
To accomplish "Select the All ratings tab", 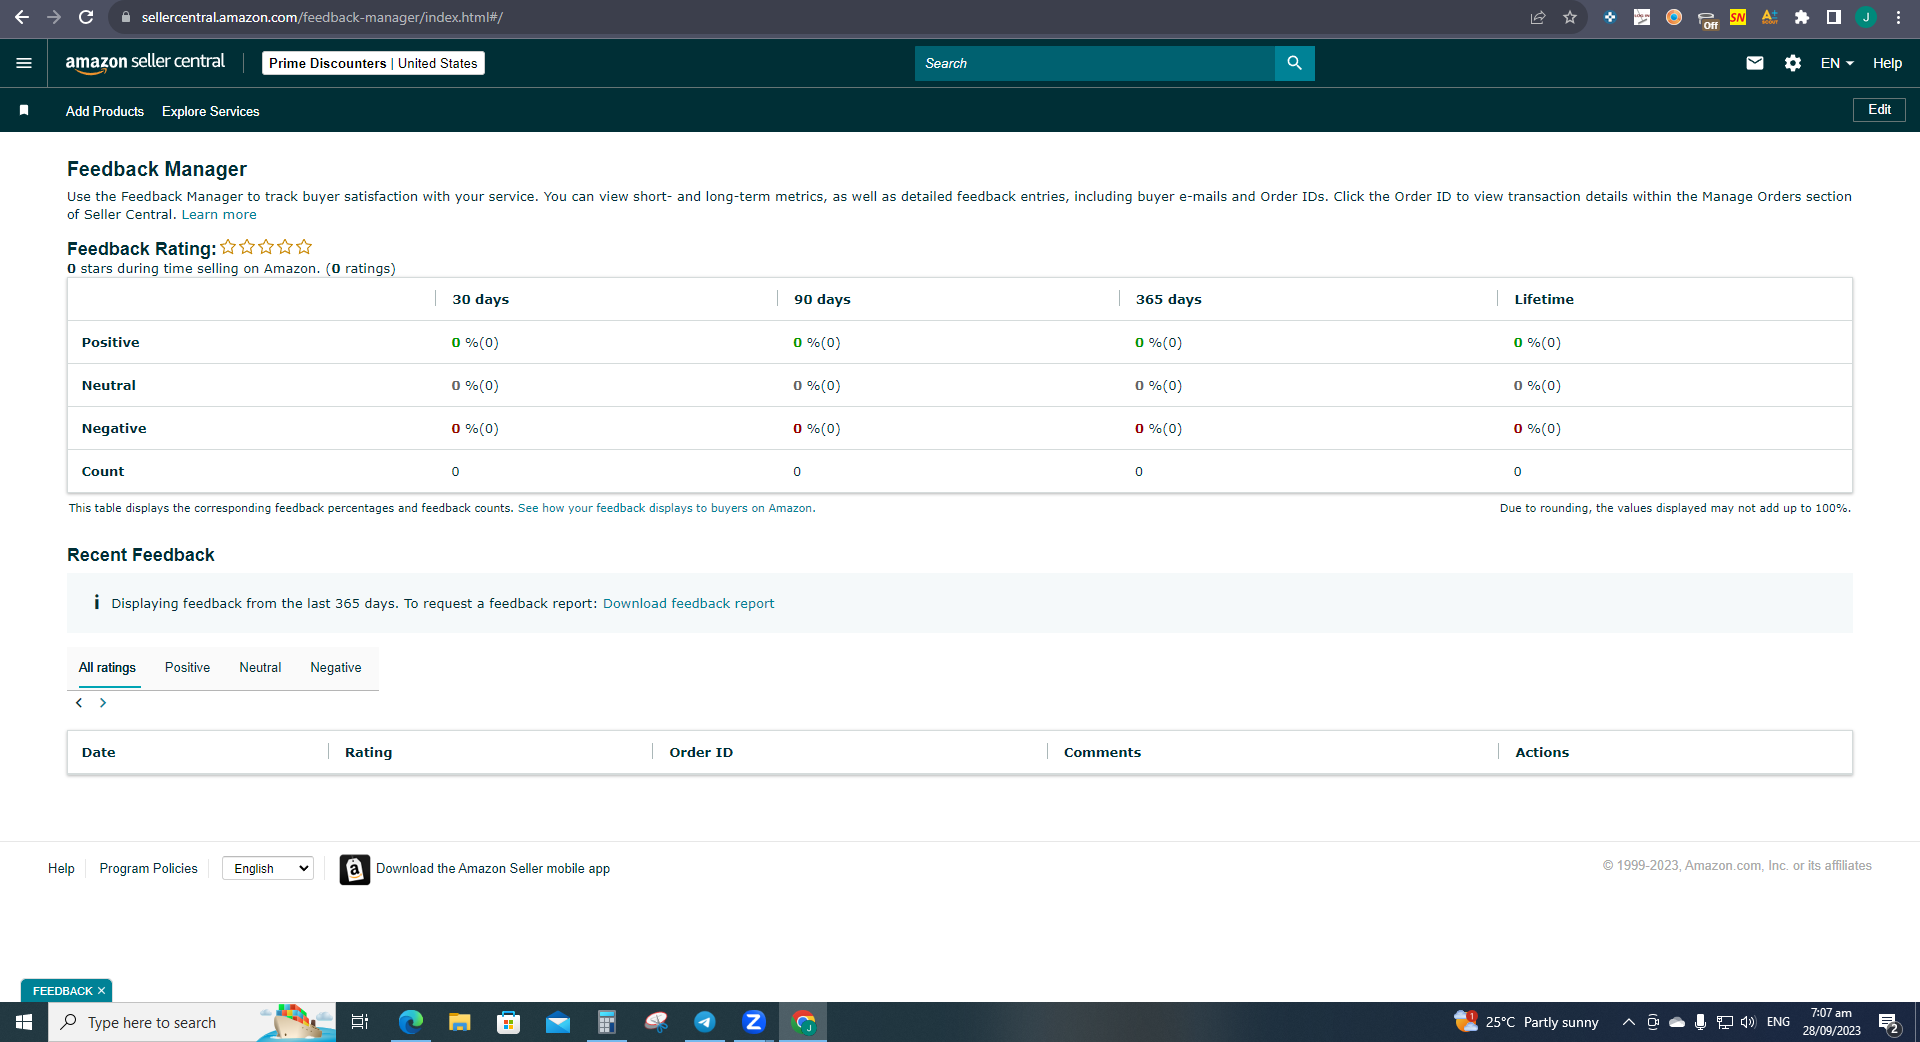I will tap(107, 667).
